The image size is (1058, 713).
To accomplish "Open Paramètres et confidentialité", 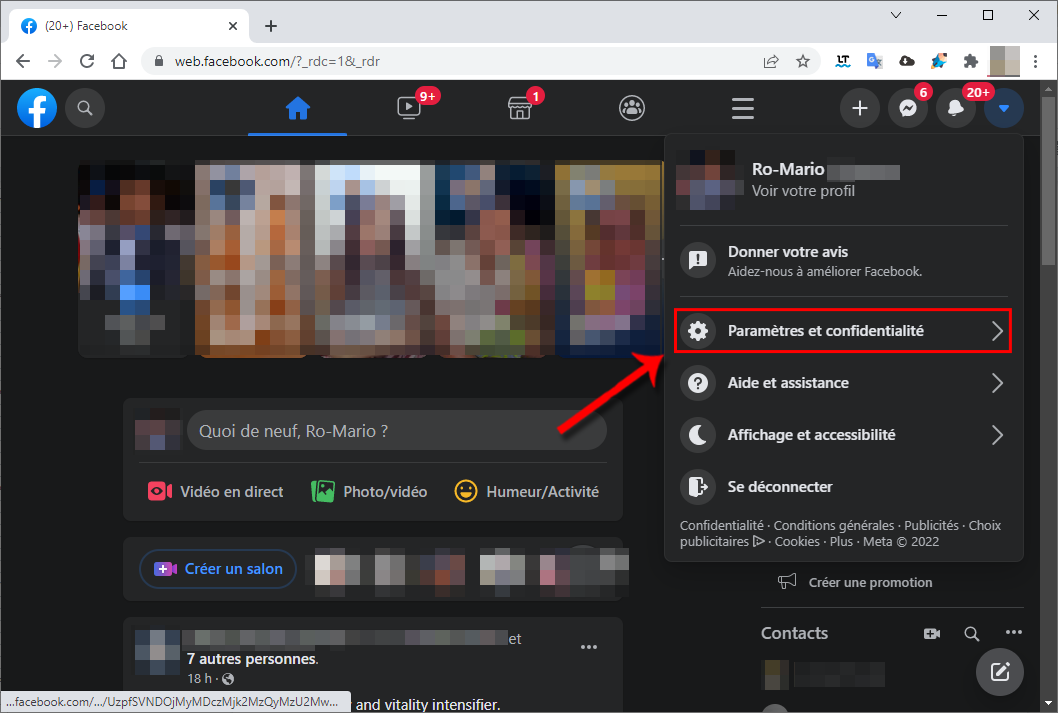I will tap(843, 331).
